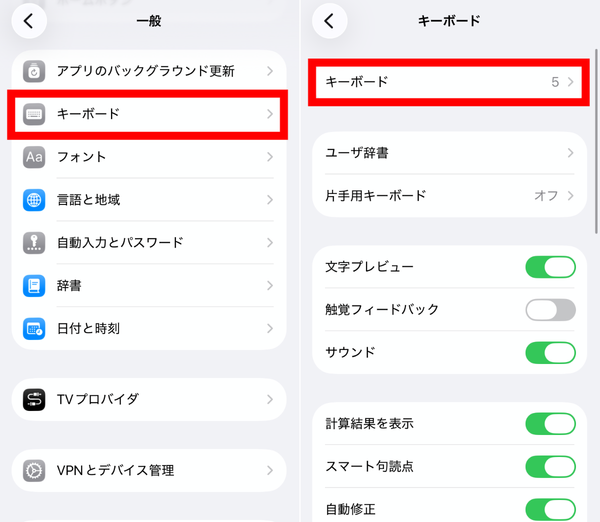Disable 計算結果を表示 switch
This screenshot has height=522, width=600.
click(x=550, y=424)
